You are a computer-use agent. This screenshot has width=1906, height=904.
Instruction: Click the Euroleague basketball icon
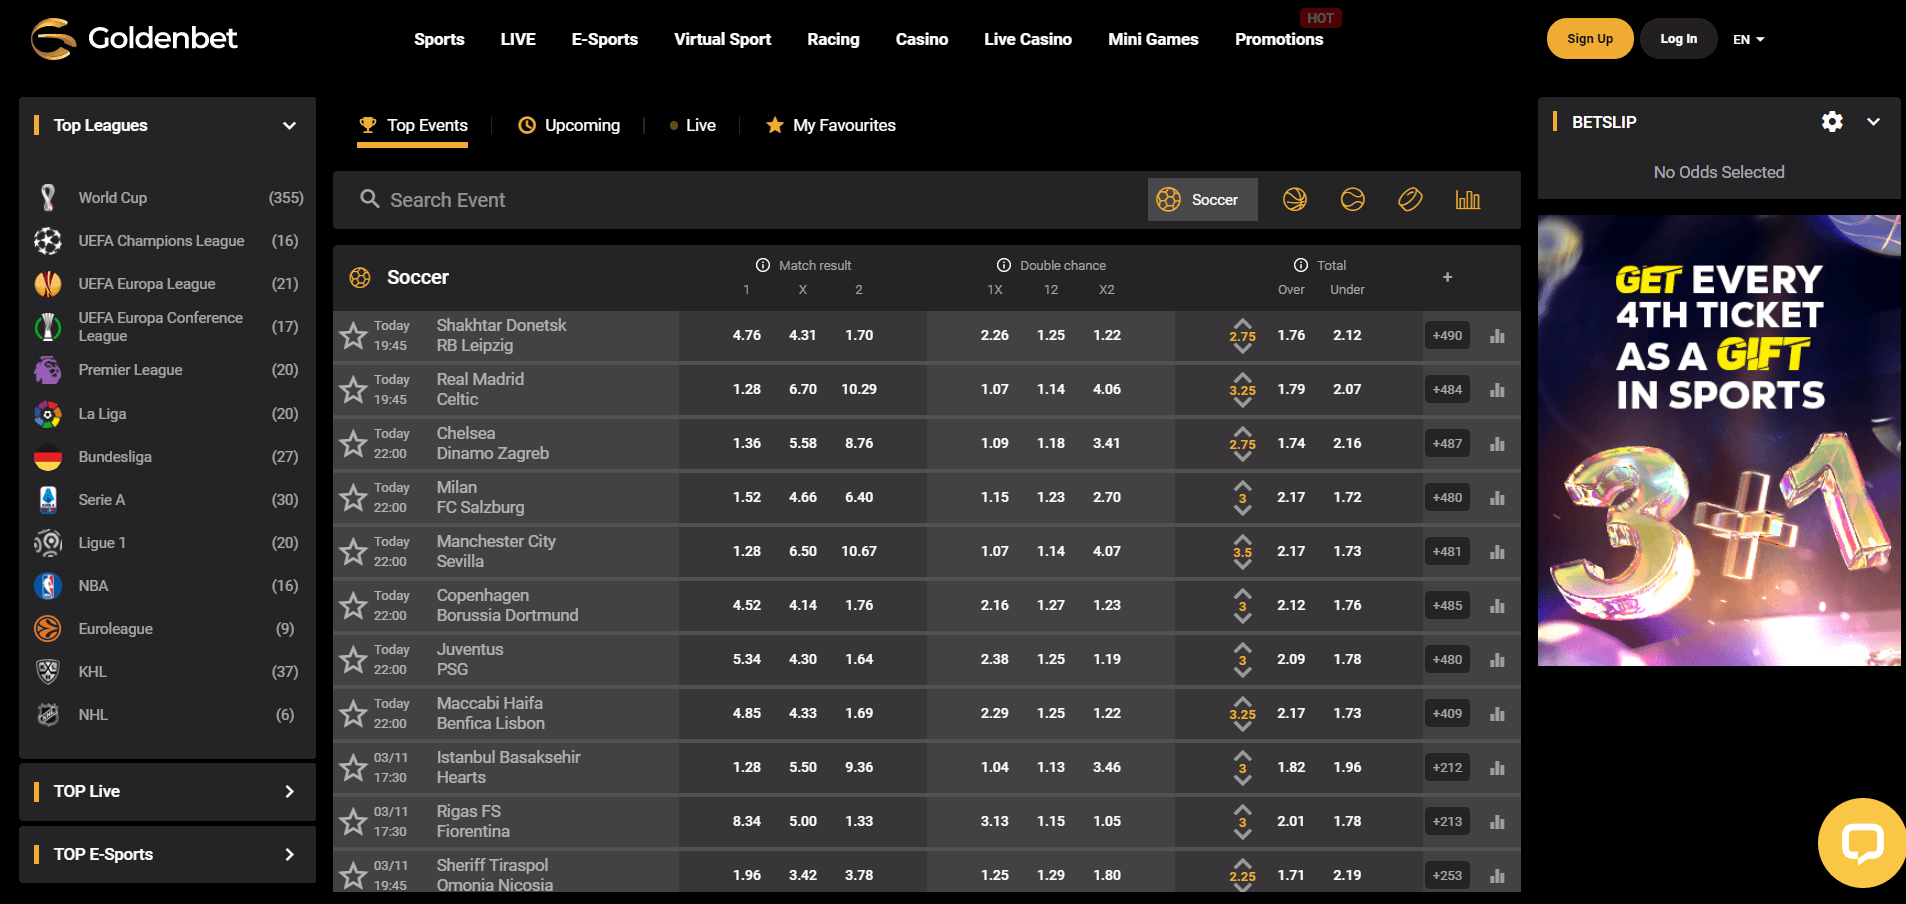[48, 629]
